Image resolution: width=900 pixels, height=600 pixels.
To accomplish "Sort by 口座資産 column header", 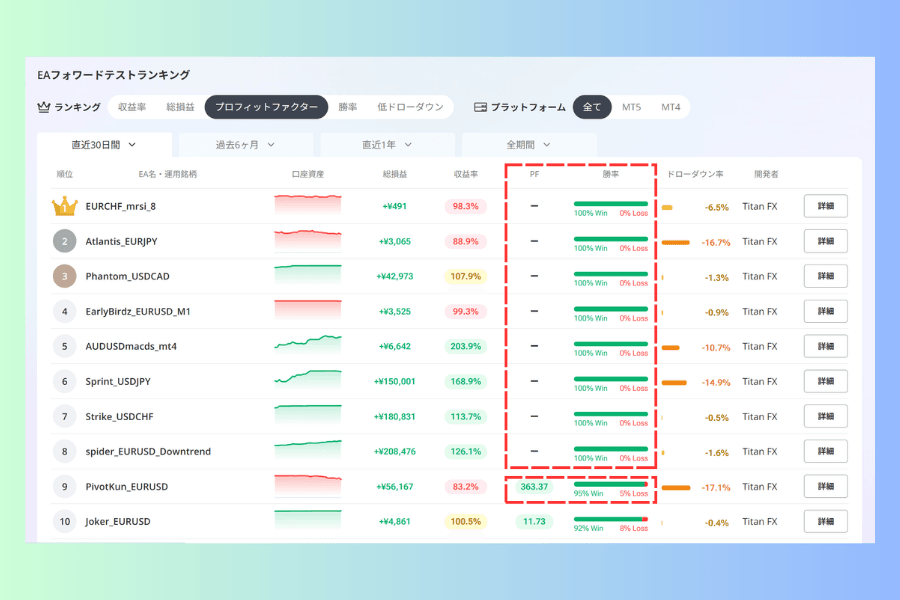I will (308, 174).
